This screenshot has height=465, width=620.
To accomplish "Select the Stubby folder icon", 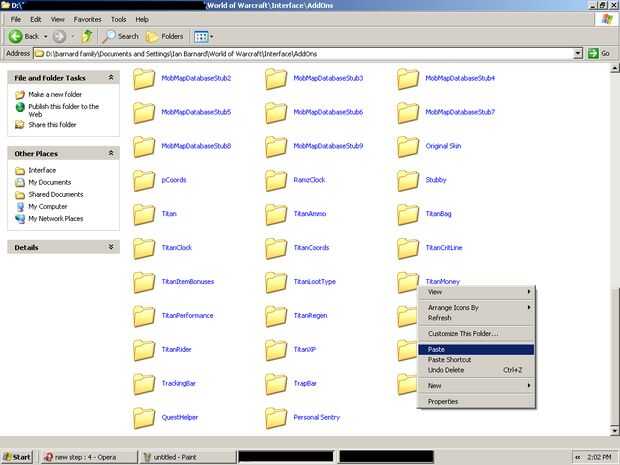I will pyautogui.click(x=408, y=180).
